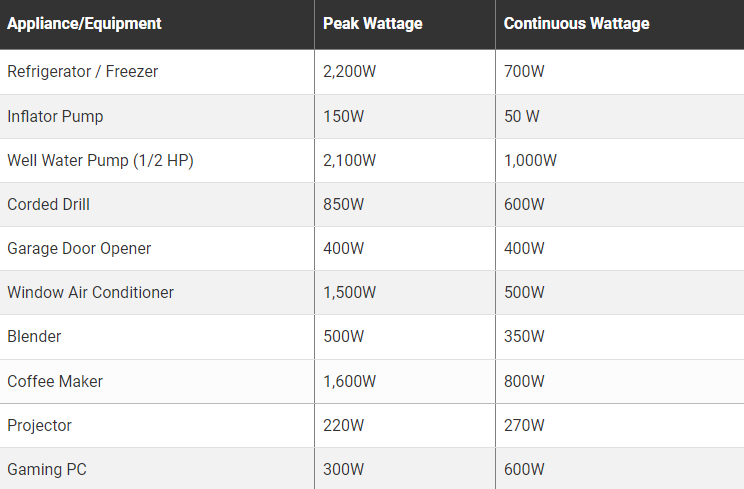Image resolution: width=744 pixels, height=489 pixels.
Task: Click the 850W peak wattage cell
Action: click(x=344, y=204)
